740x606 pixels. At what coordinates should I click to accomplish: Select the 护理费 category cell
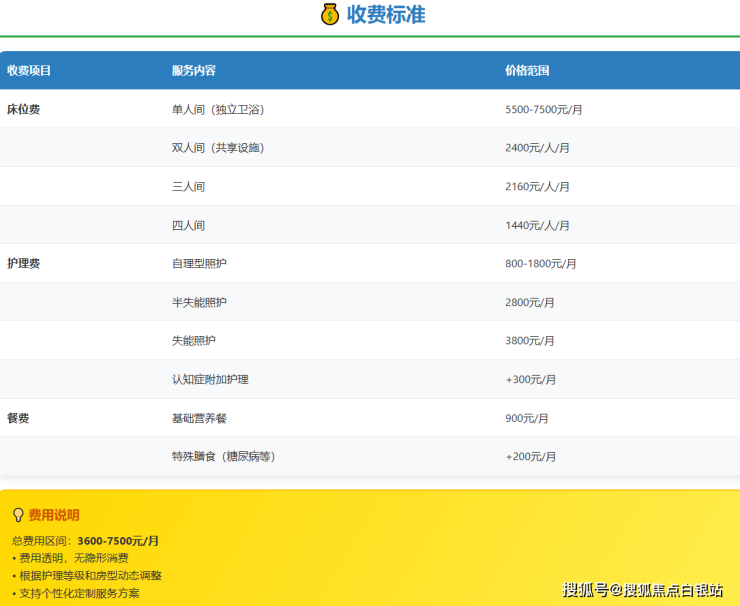click(x=24, y=264)
